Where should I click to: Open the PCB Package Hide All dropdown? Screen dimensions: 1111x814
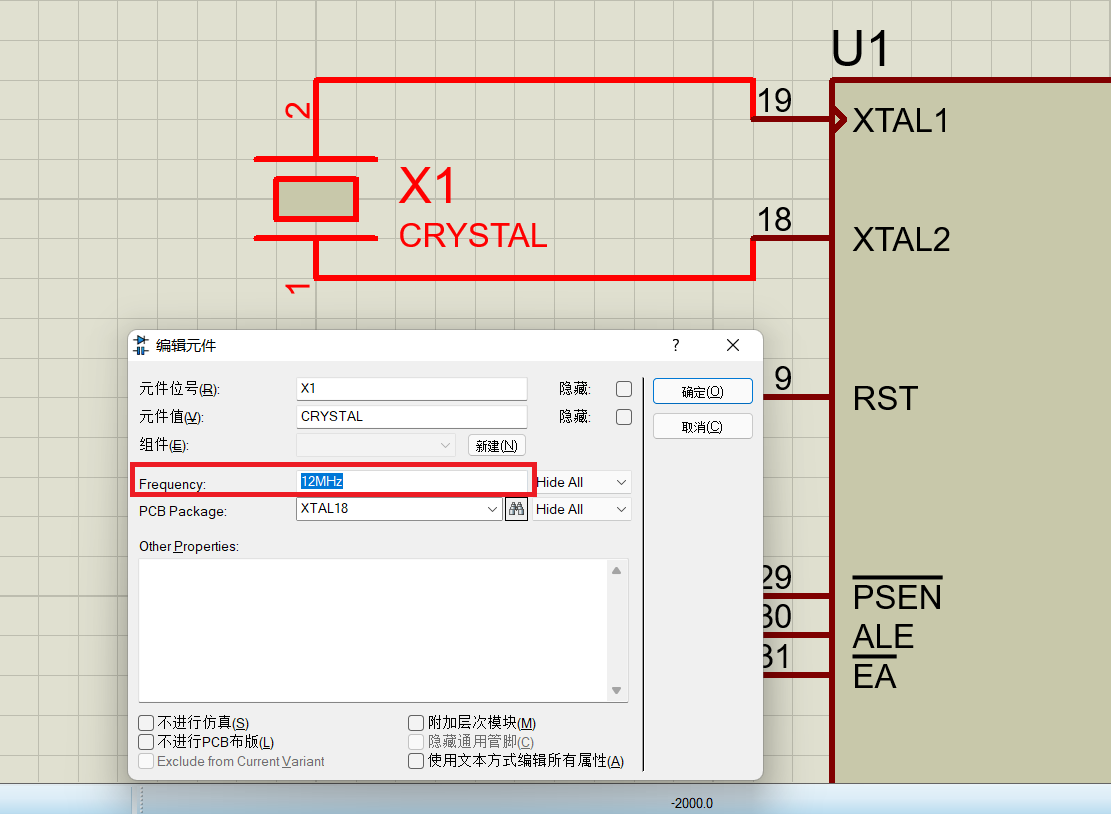(x=582, y=509)
